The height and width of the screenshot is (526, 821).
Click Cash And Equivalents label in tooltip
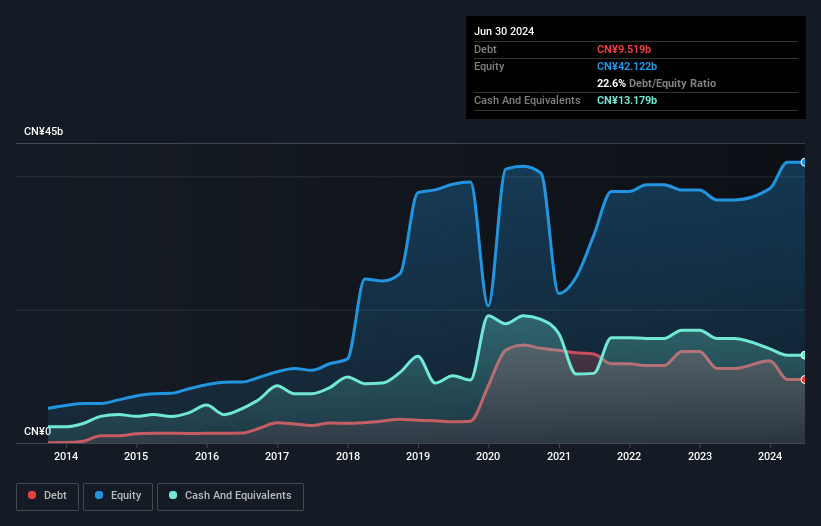(527, 100)
